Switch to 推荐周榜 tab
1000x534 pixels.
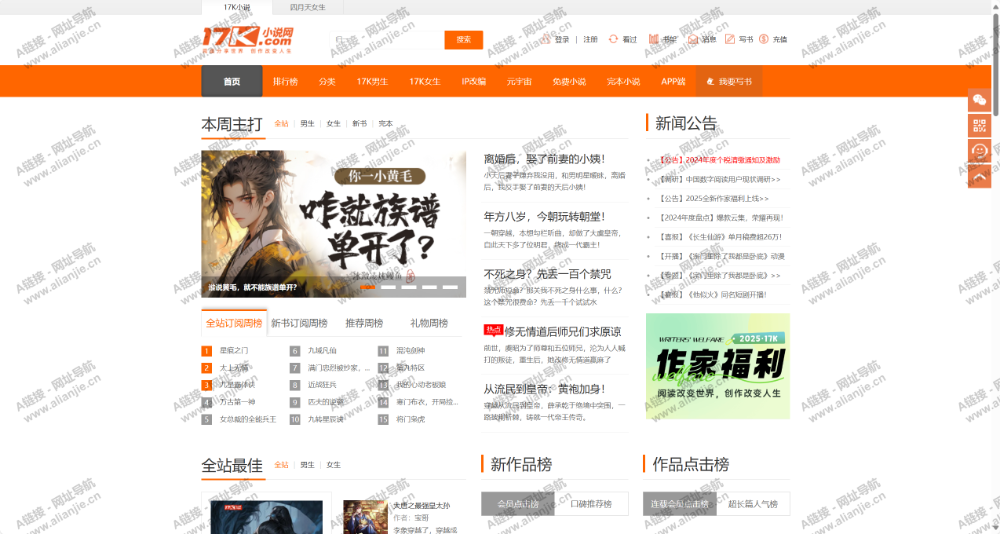pos(364,323)
